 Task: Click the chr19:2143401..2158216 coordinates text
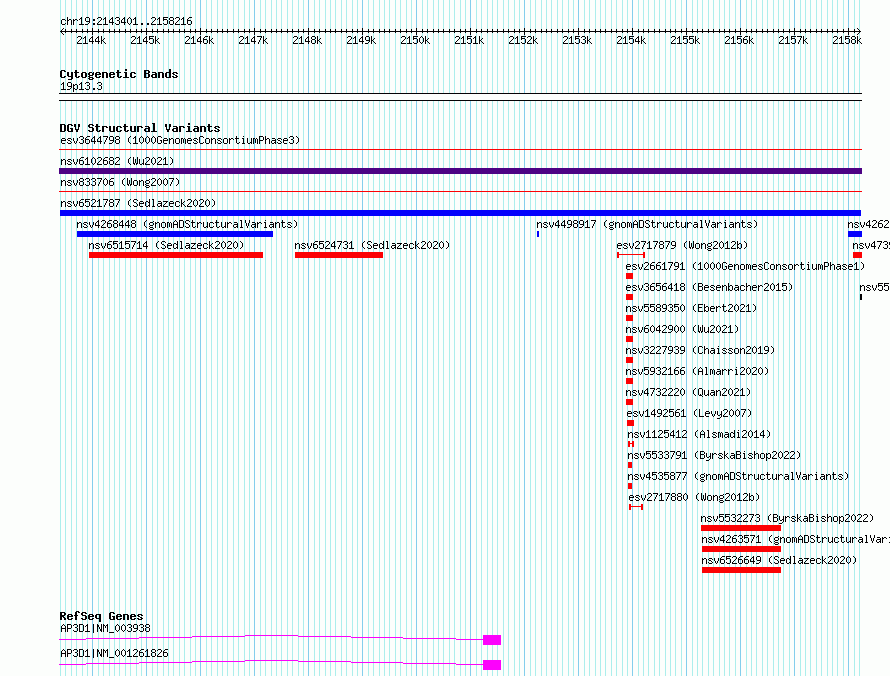pyautogui.click(x=126, y=21)
